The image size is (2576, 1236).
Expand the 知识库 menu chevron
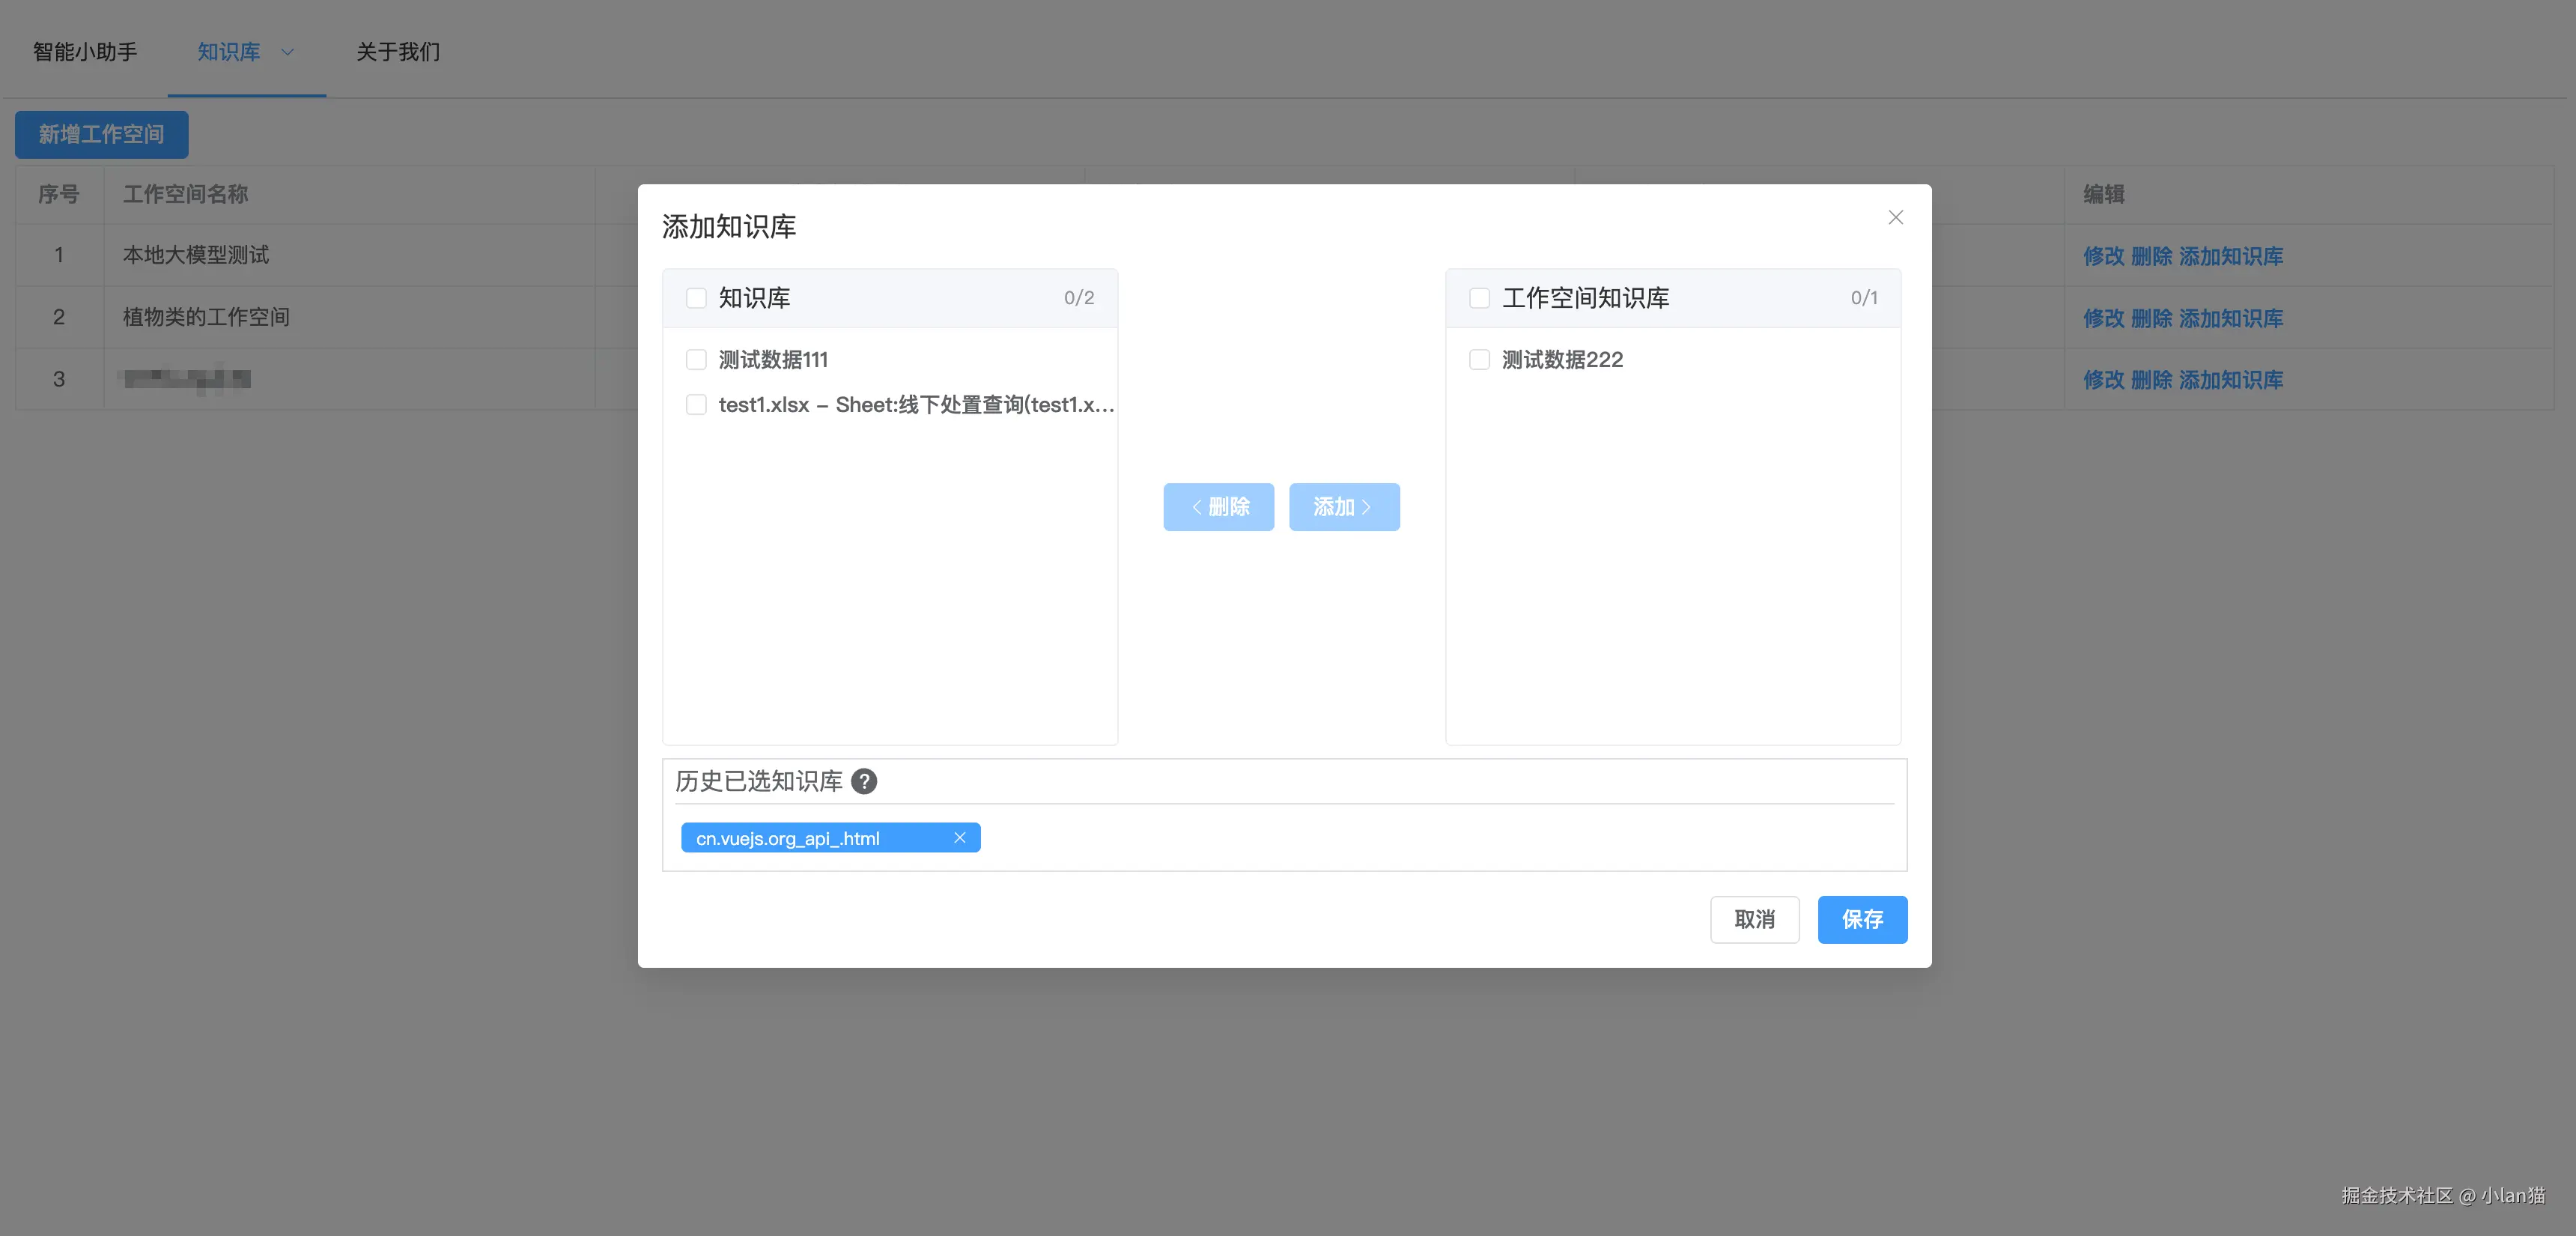[x=288, y=52]
